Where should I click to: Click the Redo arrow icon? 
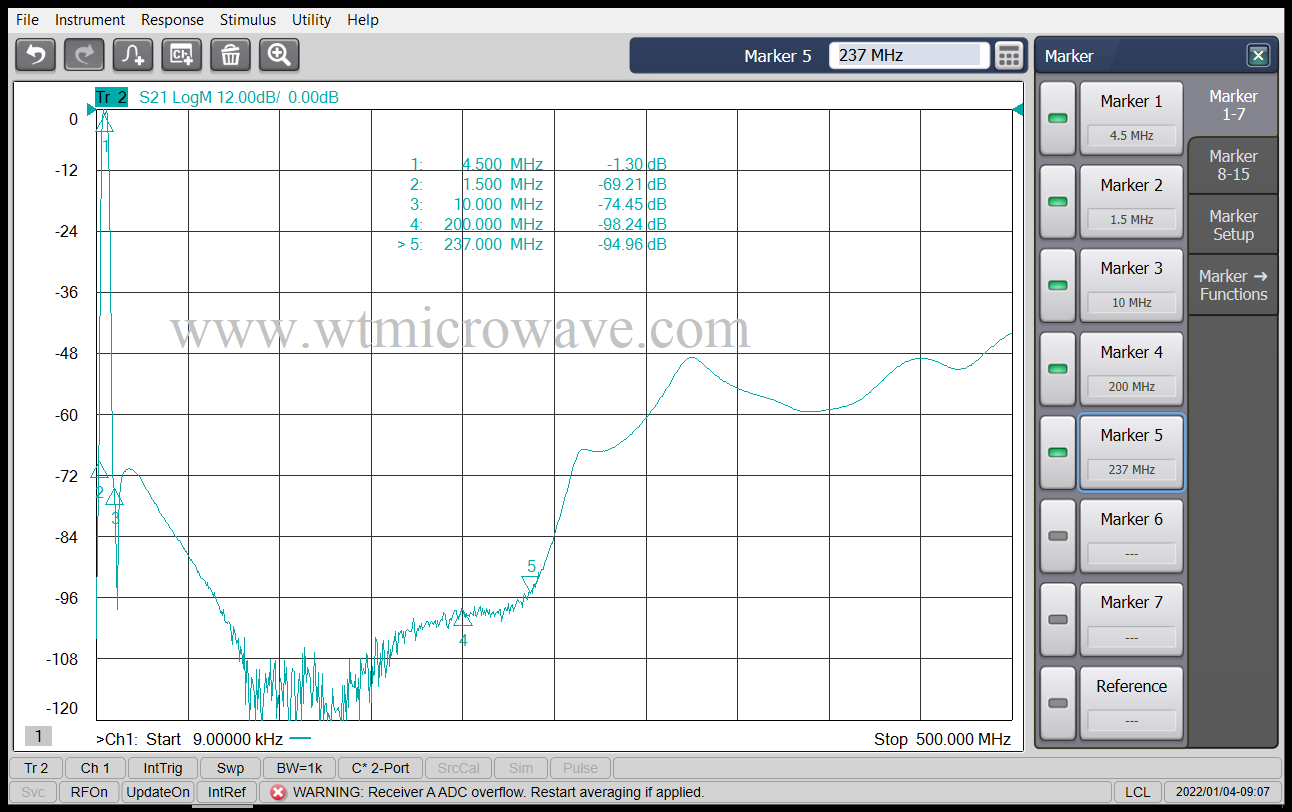click(x=83, y=55)
